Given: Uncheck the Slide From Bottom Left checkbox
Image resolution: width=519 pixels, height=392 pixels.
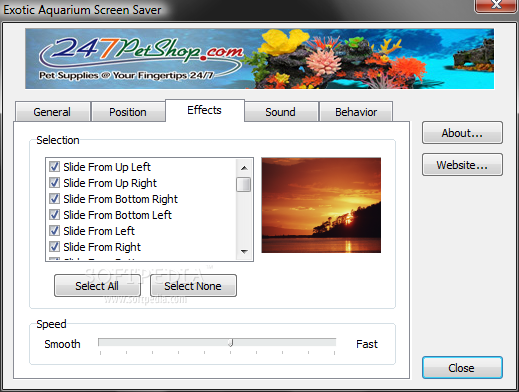Looking at the screenshot, I should coord(54,215).
